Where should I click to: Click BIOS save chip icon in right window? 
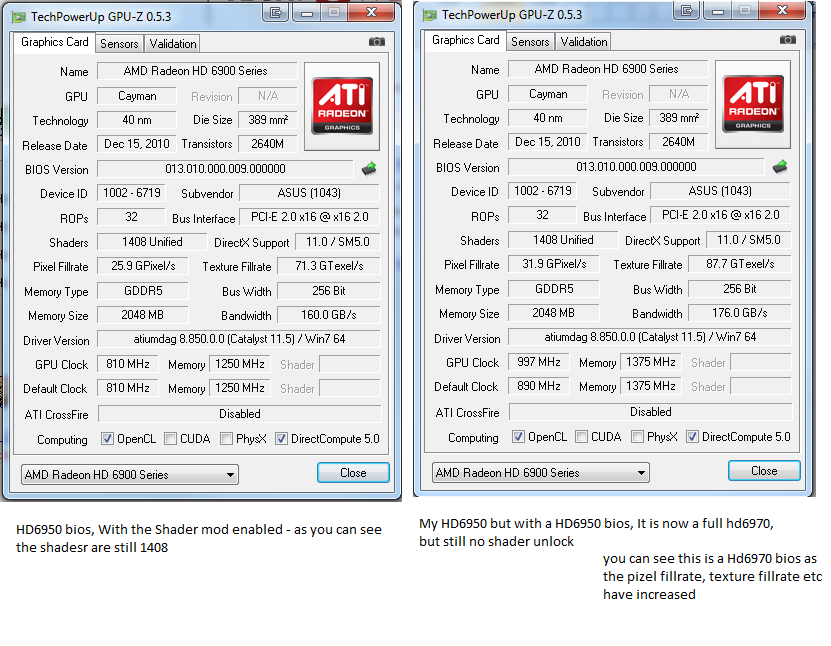click(780, 166)
